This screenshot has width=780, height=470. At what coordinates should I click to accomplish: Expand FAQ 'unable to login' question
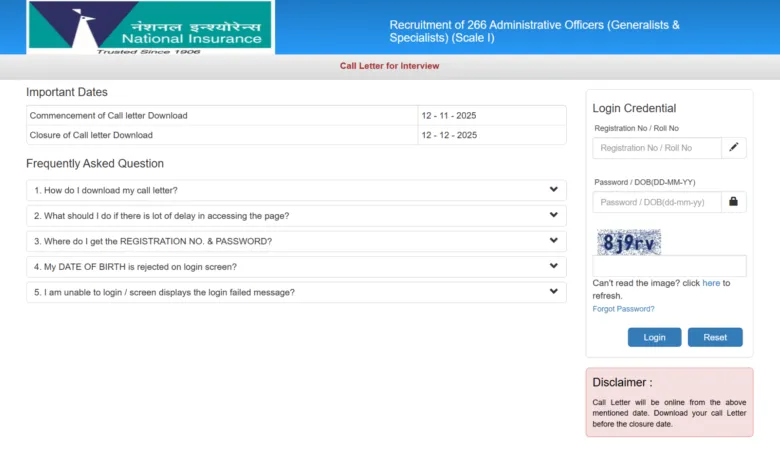click(296, 292)
